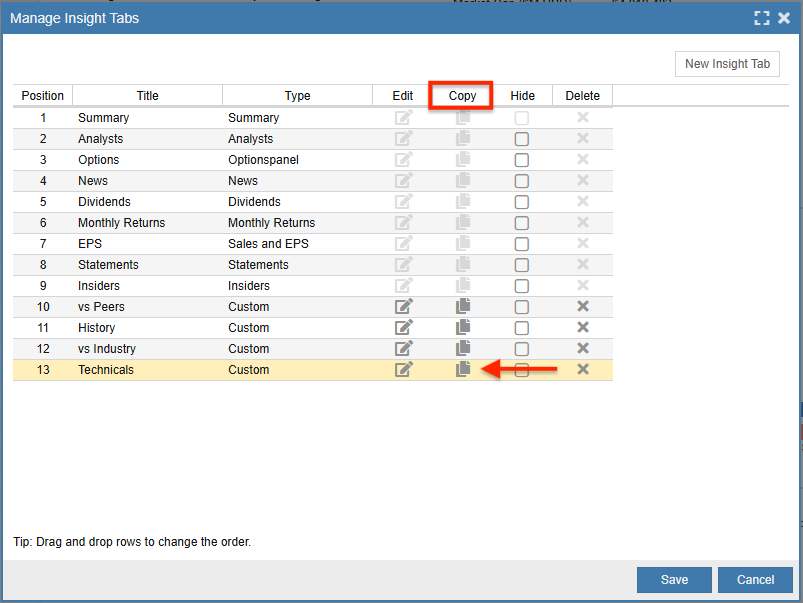Click the Hide column header
803x603 pixels.
522,96
